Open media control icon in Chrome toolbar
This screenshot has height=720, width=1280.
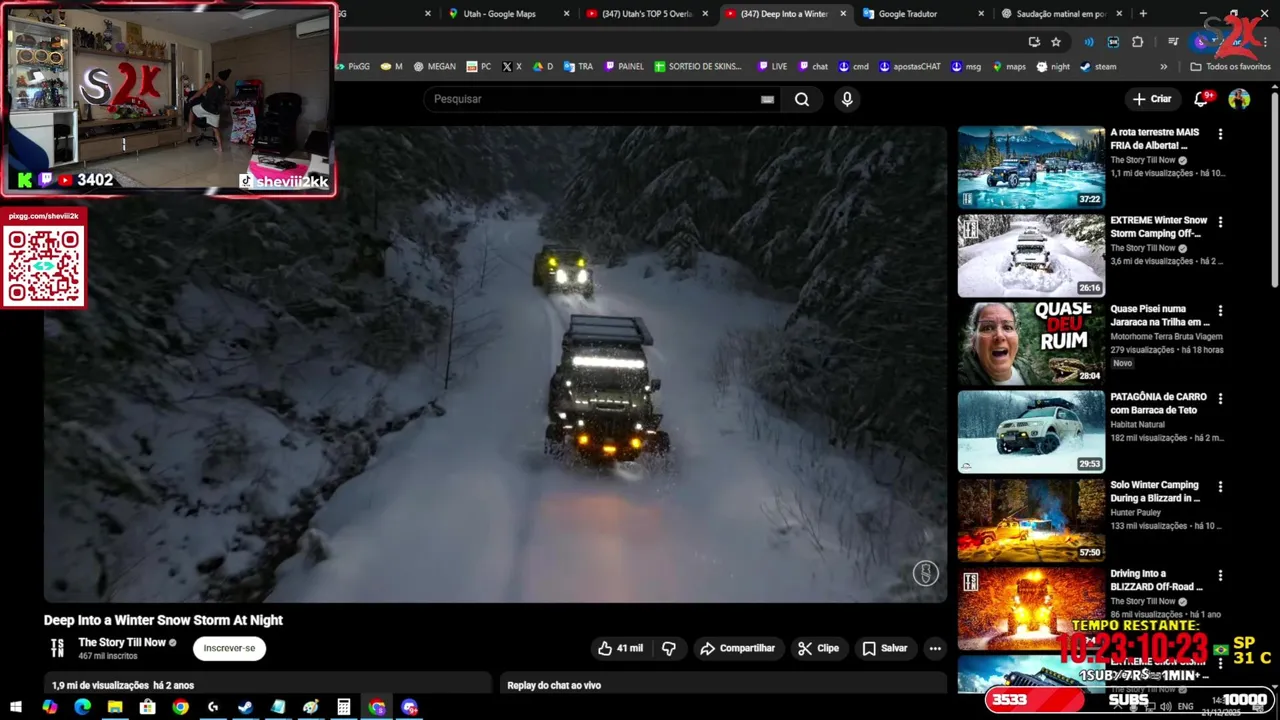[1173, 42]
